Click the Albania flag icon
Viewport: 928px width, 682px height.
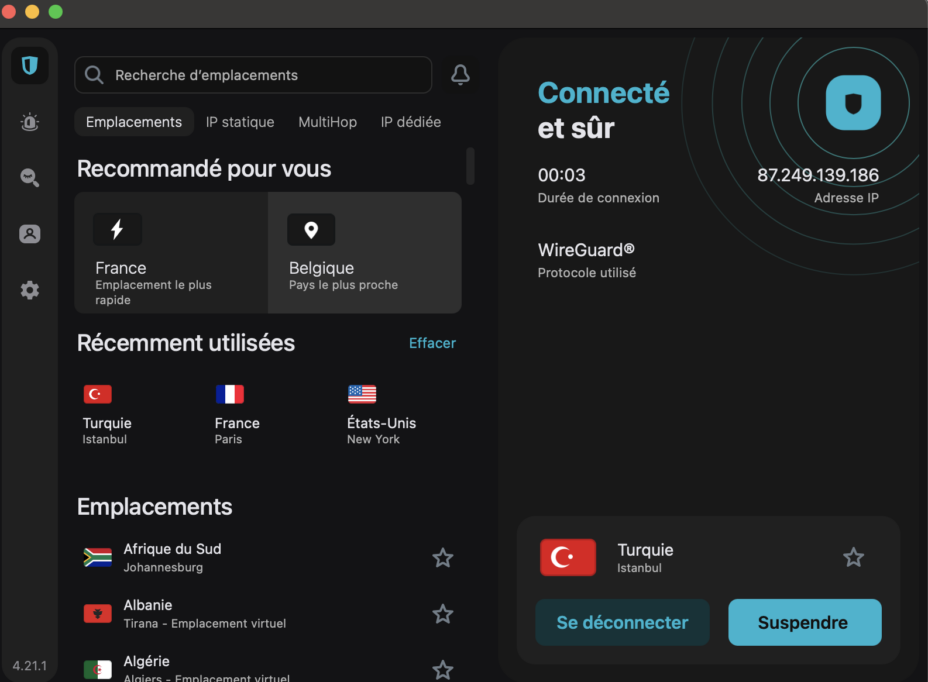[x=98, y=614]
